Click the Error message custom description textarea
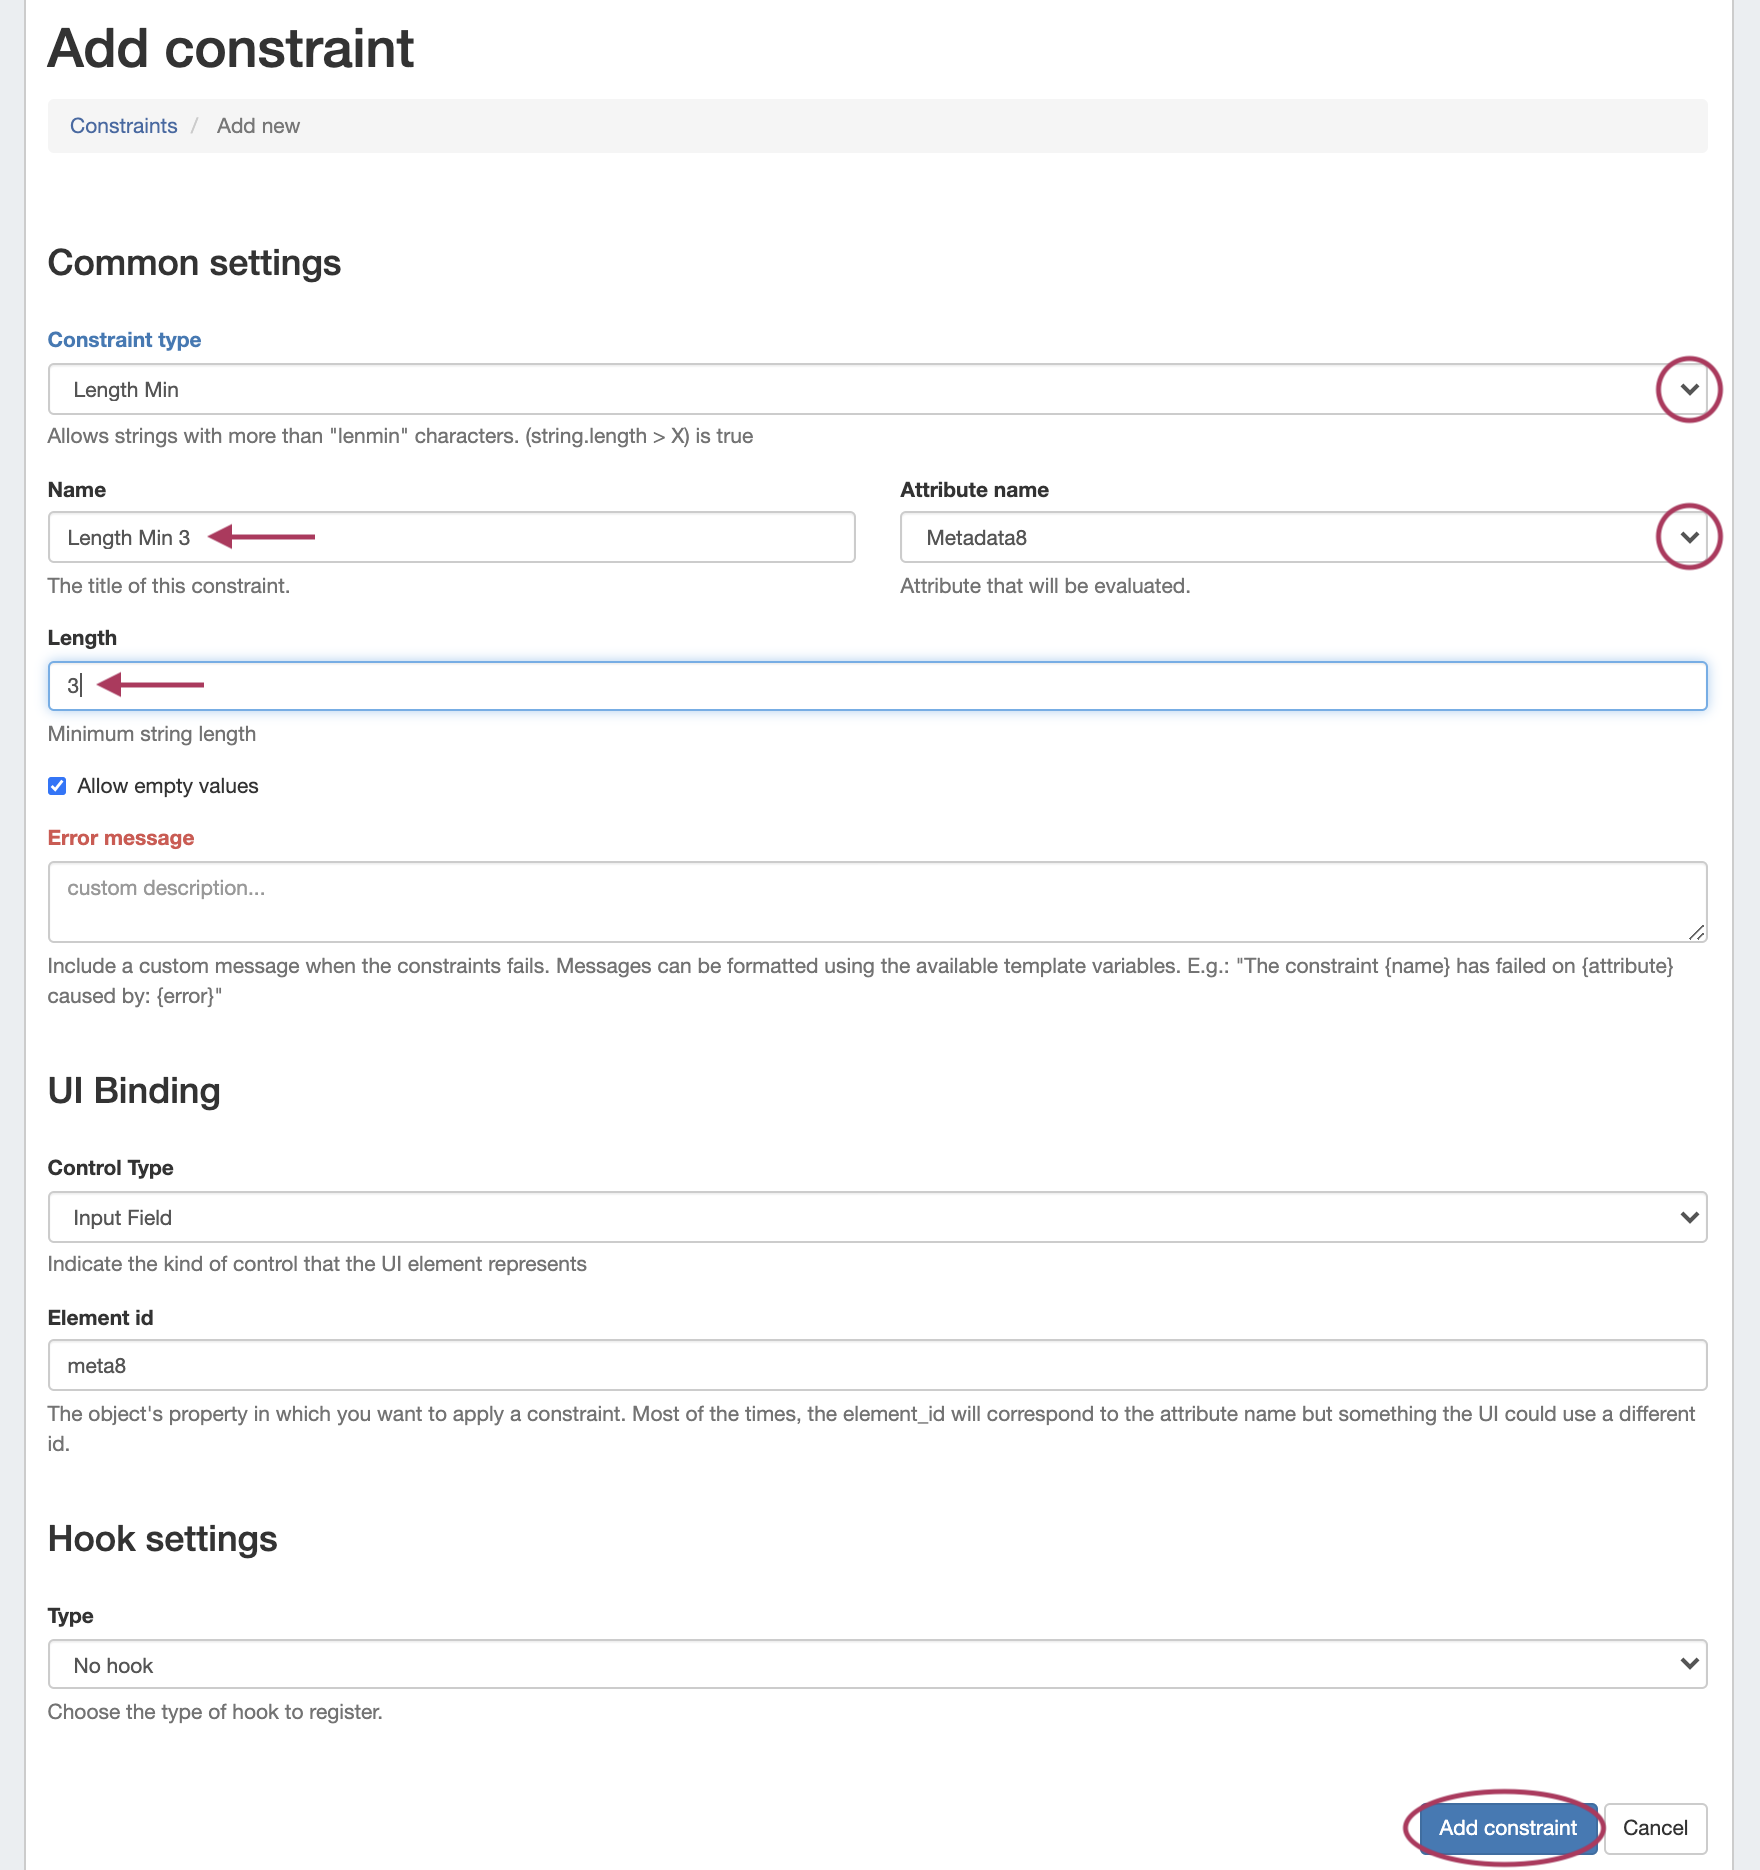The width and height of the screenshot is (1760, 1870). (x=876, y=902)
